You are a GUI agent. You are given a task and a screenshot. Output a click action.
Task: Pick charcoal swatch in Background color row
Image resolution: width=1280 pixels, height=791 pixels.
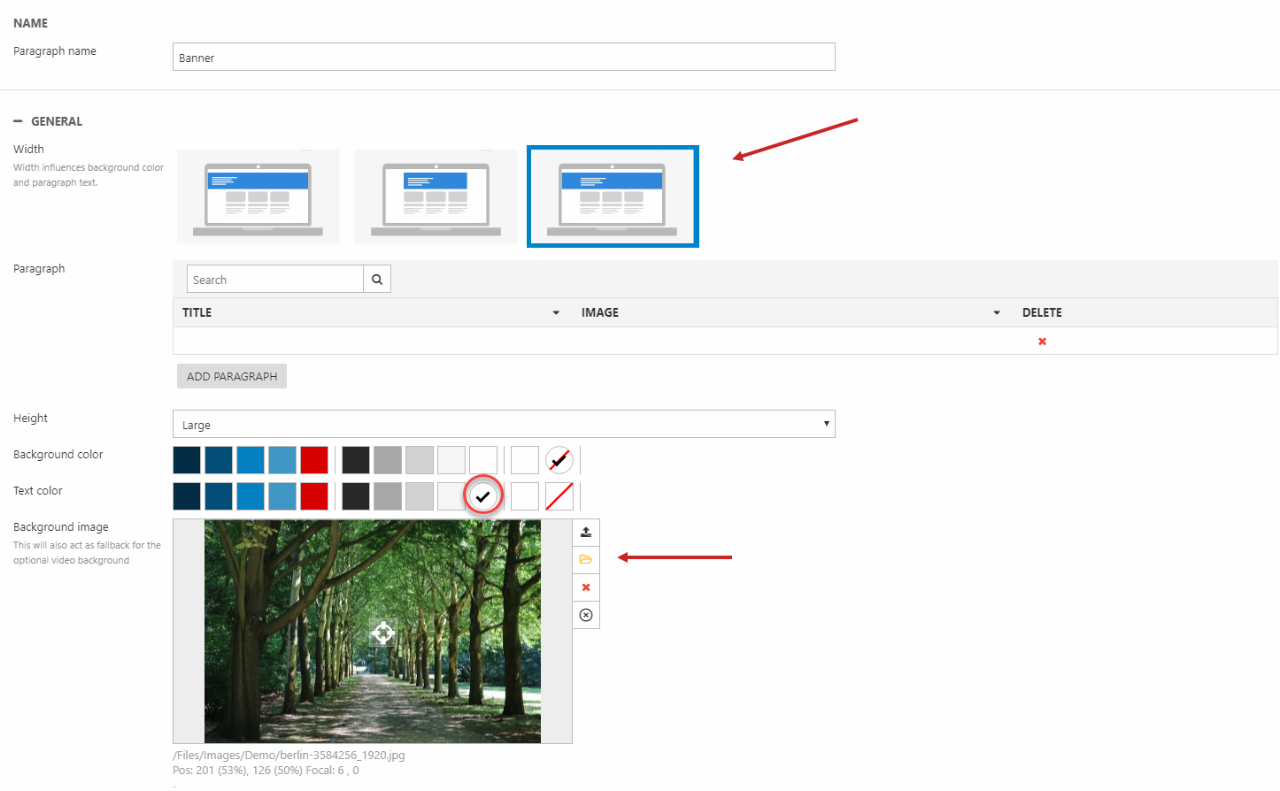click(356, 460)
